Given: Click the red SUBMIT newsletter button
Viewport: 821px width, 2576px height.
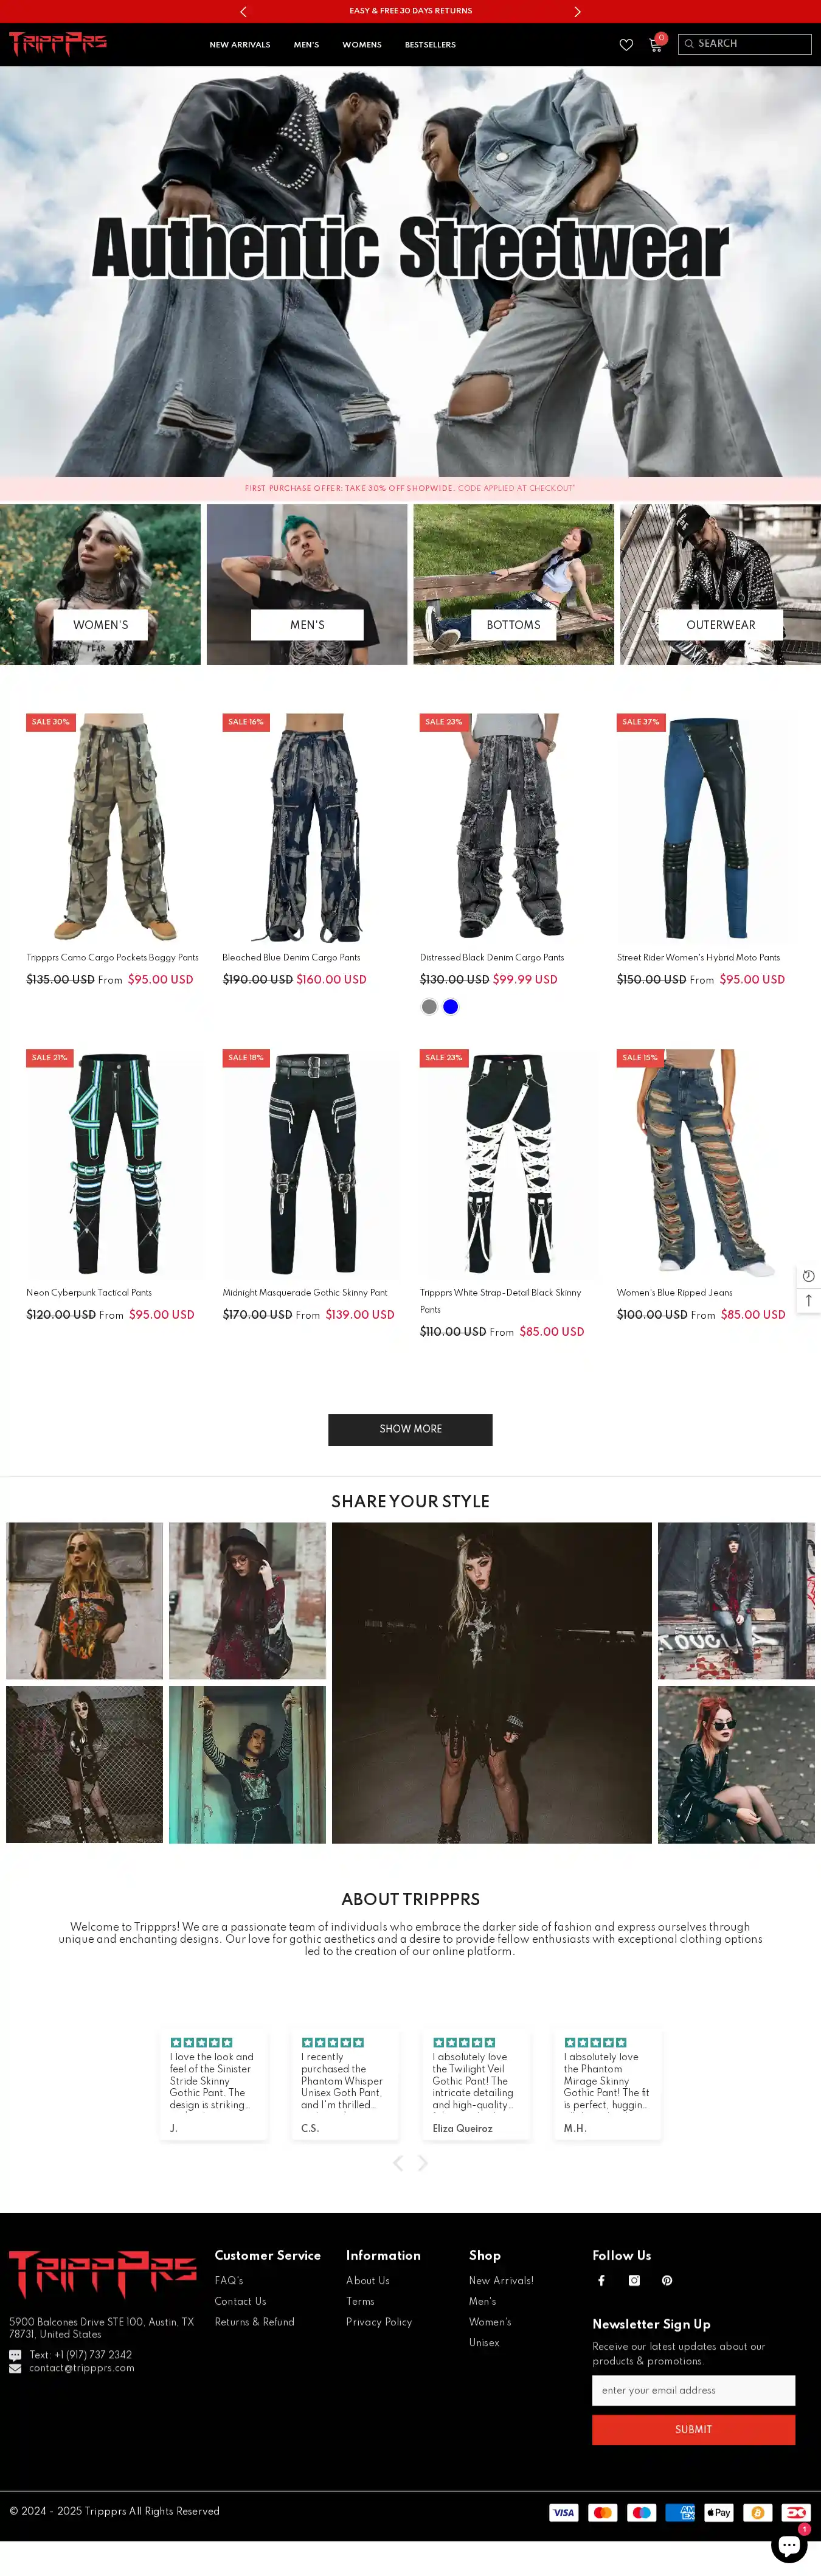Looking at the screenshot, I should [x=693, y=2429].
